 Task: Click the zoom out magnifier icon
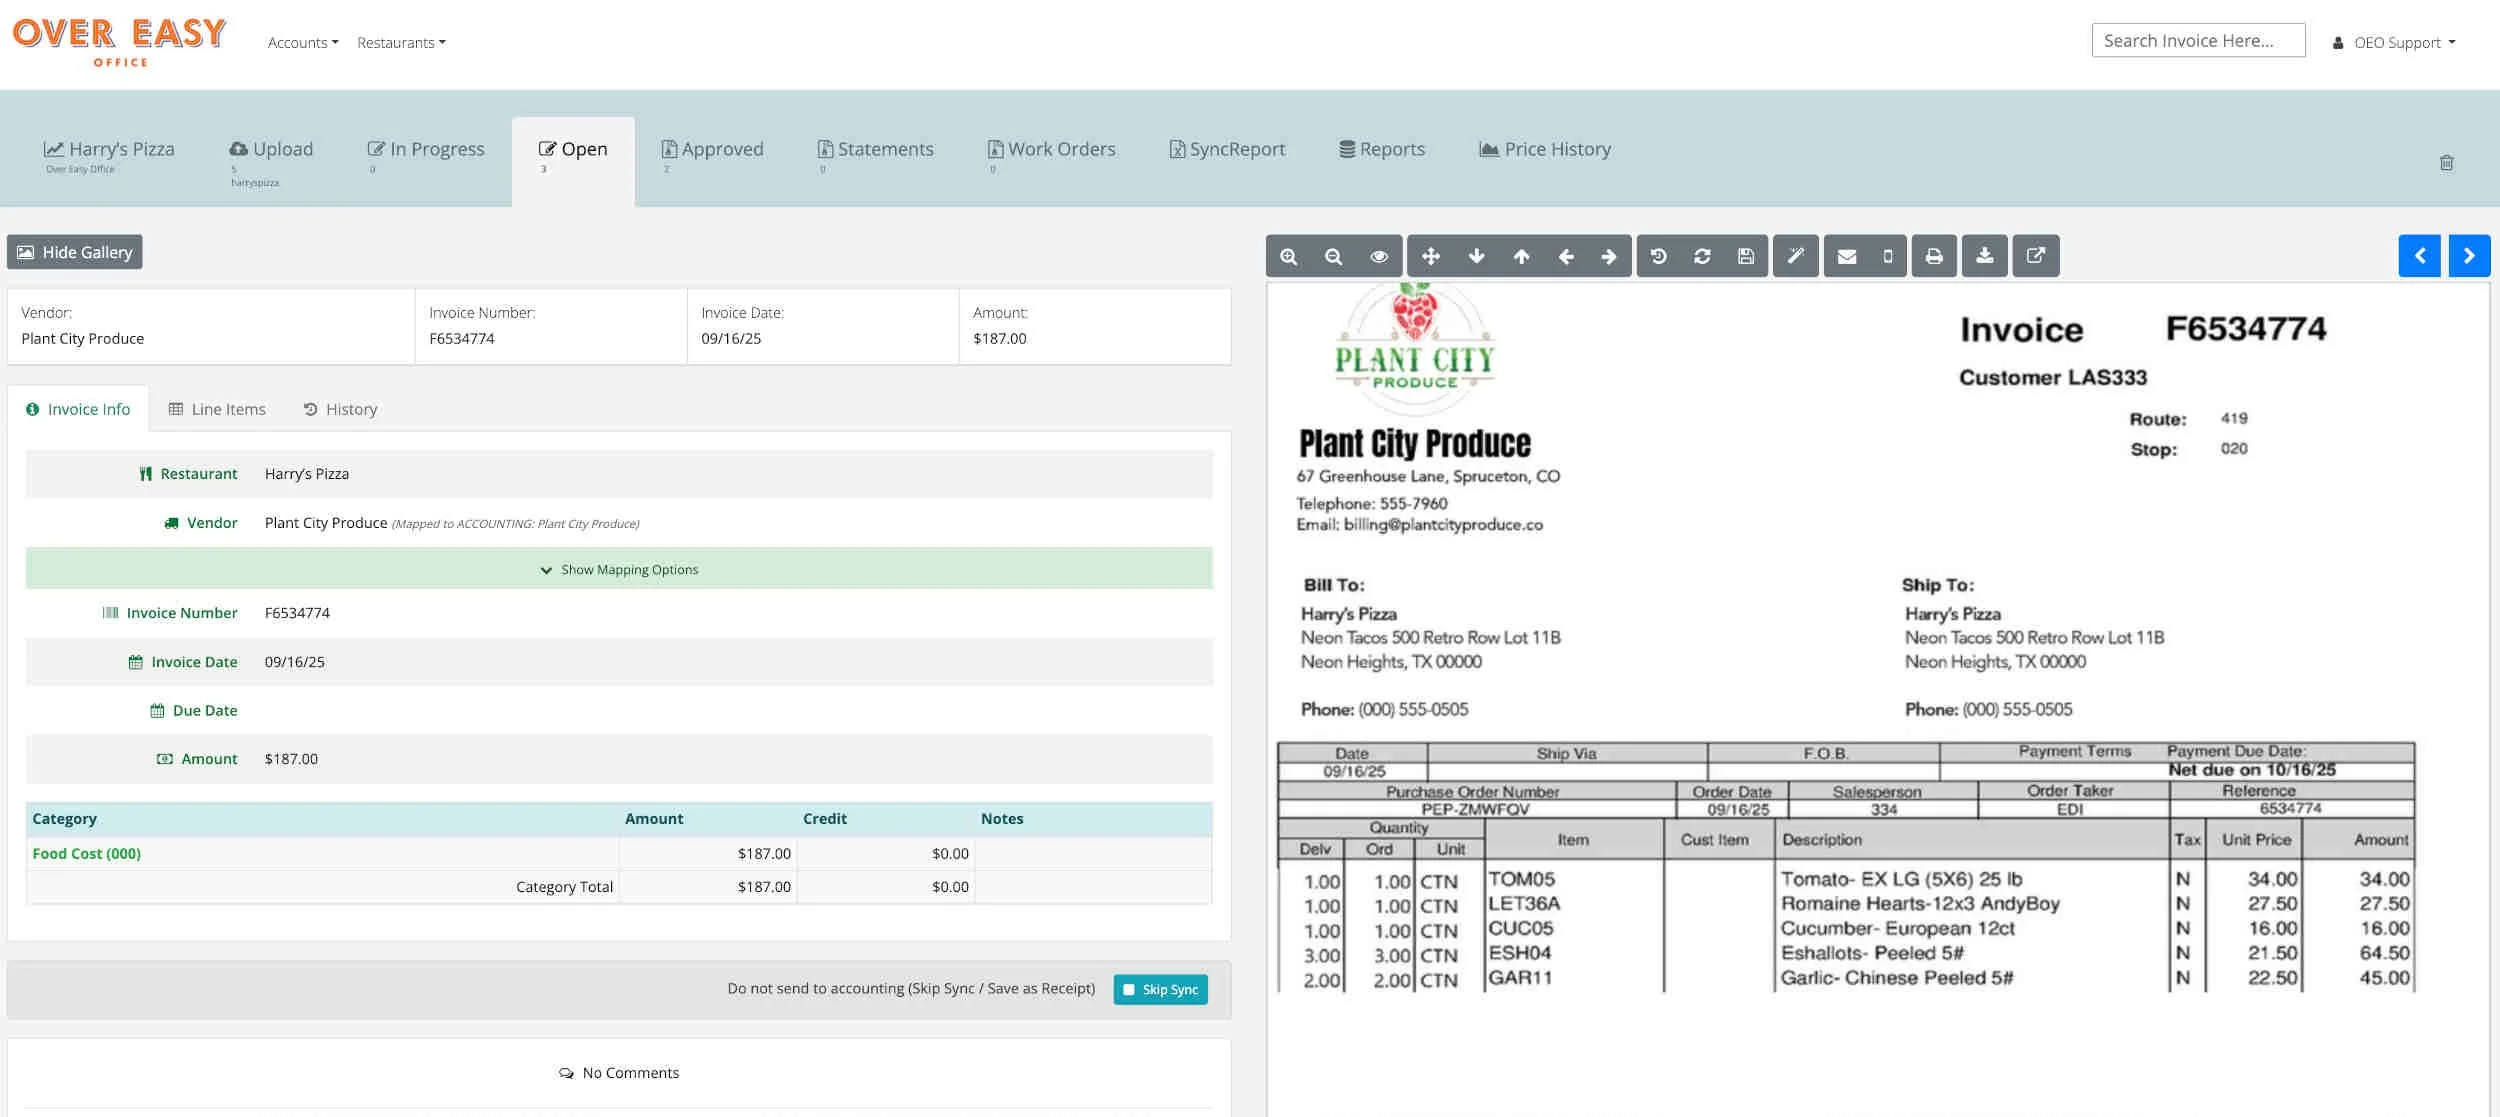tap(1333, 256)
